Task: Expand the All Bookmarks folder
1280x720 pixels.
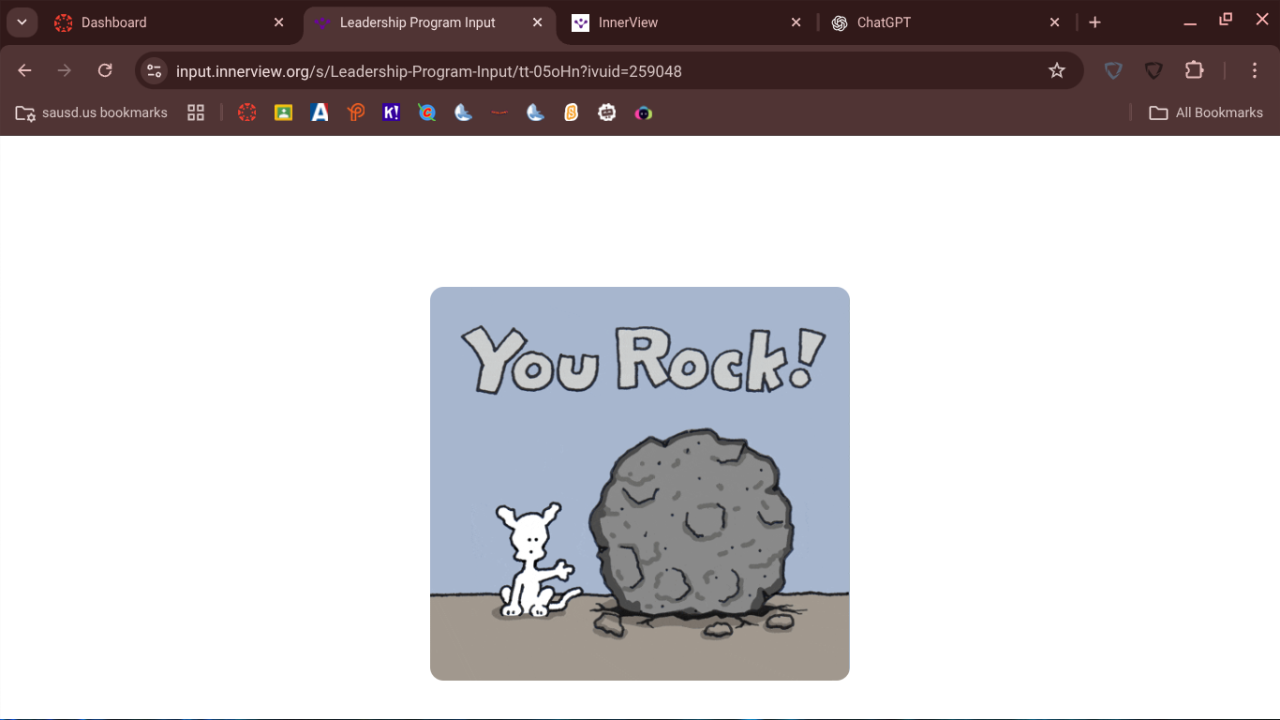Action: (x=1206, y=113)
